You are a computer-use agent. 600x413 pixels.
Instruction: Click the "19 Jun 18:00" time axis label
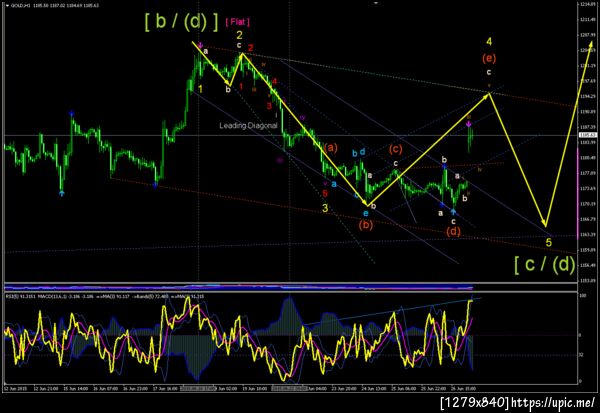[254, 389]
